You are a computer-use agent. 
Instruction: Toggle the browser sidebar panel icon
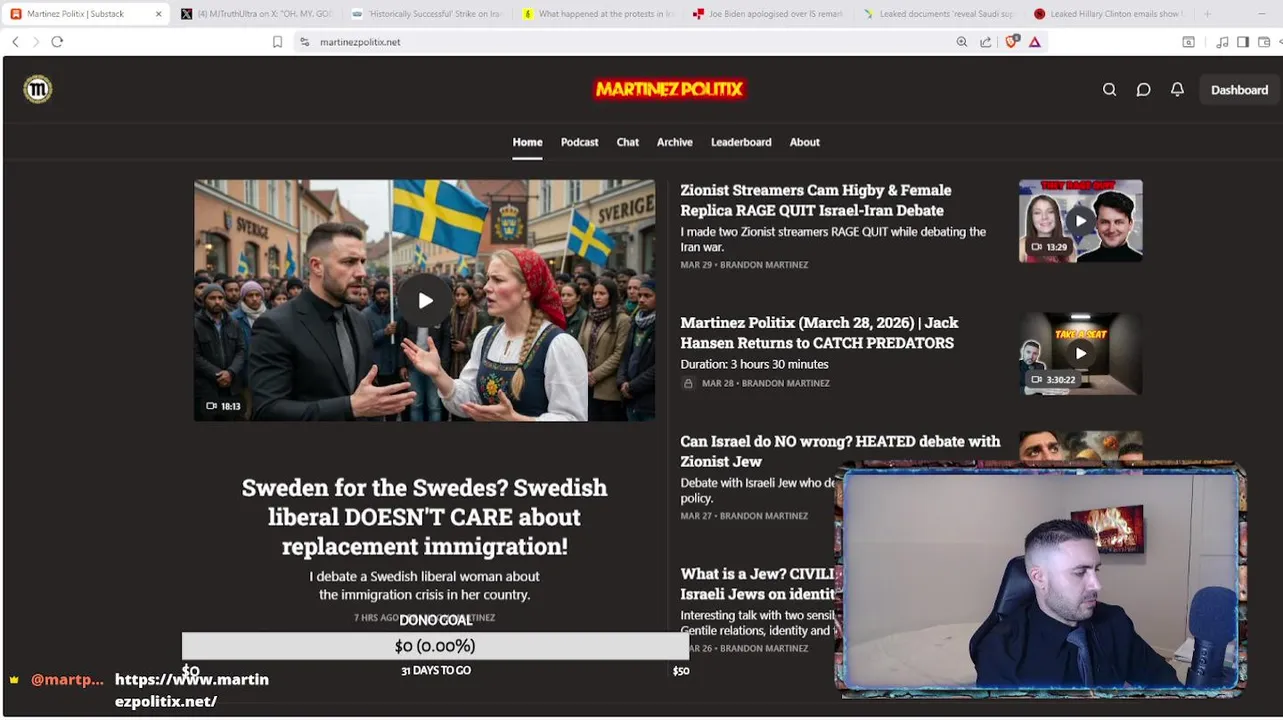[1243, 42]
